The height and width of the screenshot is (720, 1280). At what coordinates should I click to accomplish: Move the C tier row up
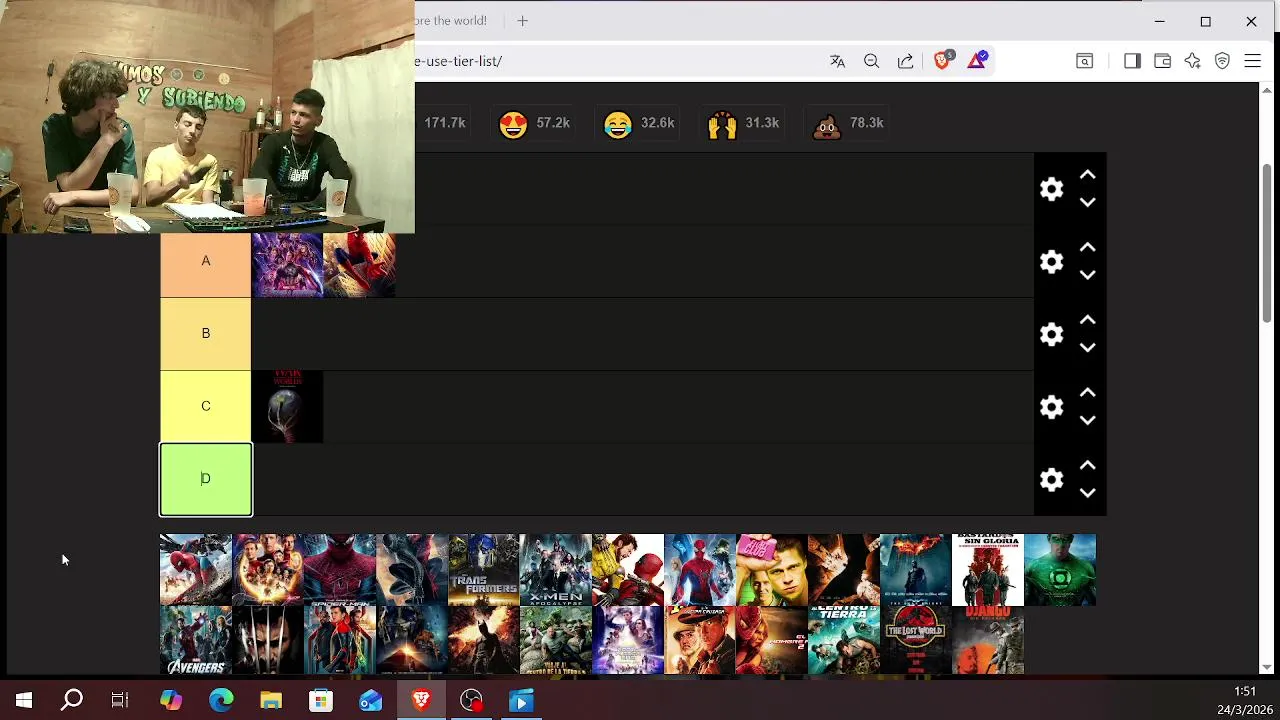click(x=1088, y=393)
